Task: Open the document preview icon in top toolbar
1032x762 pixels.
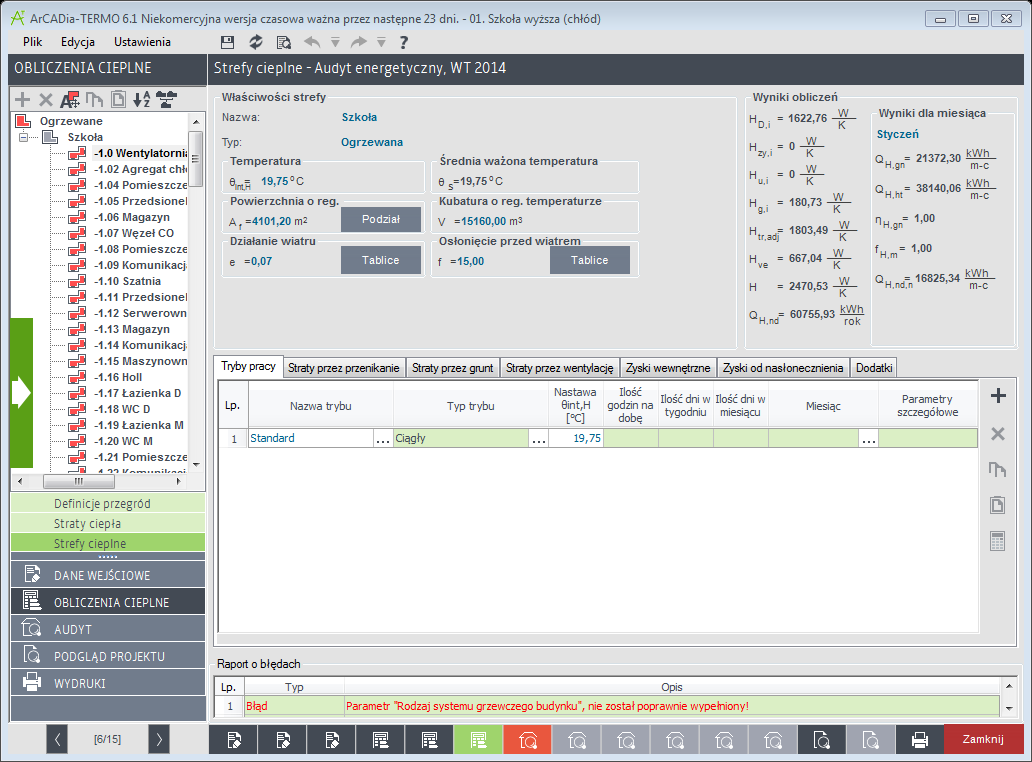Action: [x=284, y=42]
